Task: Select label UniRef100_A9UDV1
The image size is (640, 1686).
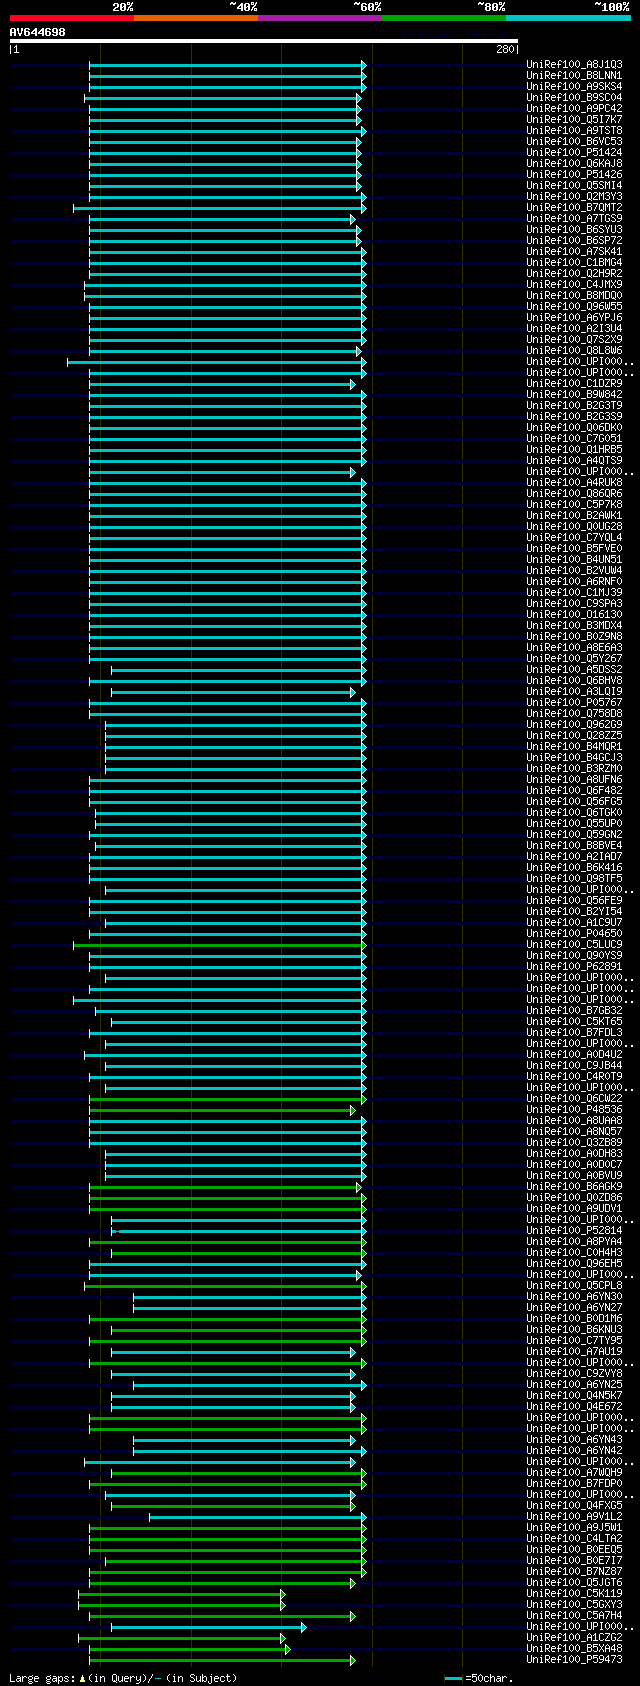Action: pos(574,1209)
